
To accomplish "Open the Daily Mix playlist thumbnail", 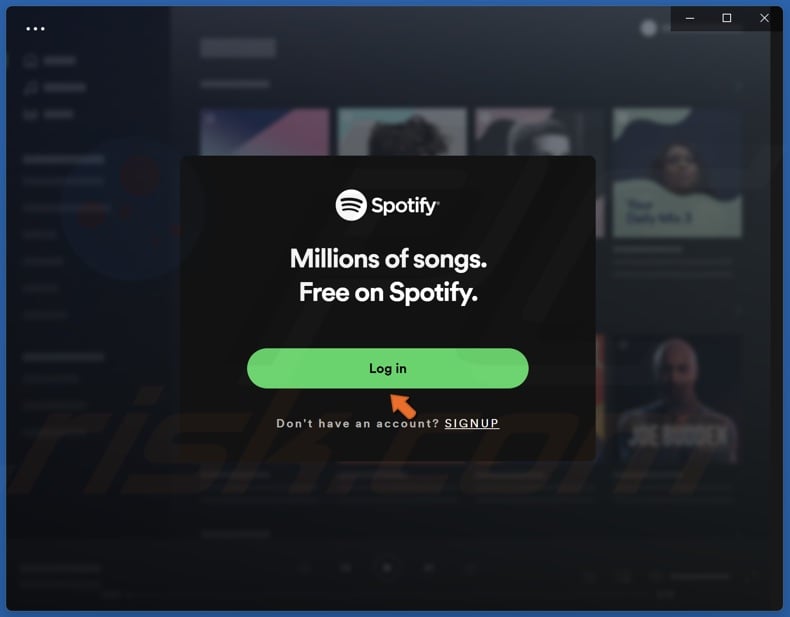I will click(677, 173).
